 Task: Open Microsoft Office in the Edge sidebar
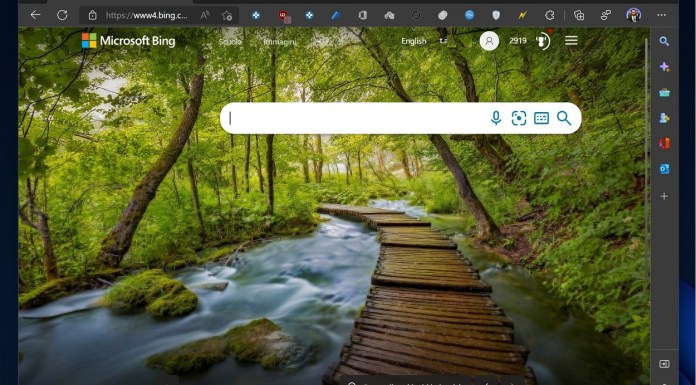click(x=664, y=143)
